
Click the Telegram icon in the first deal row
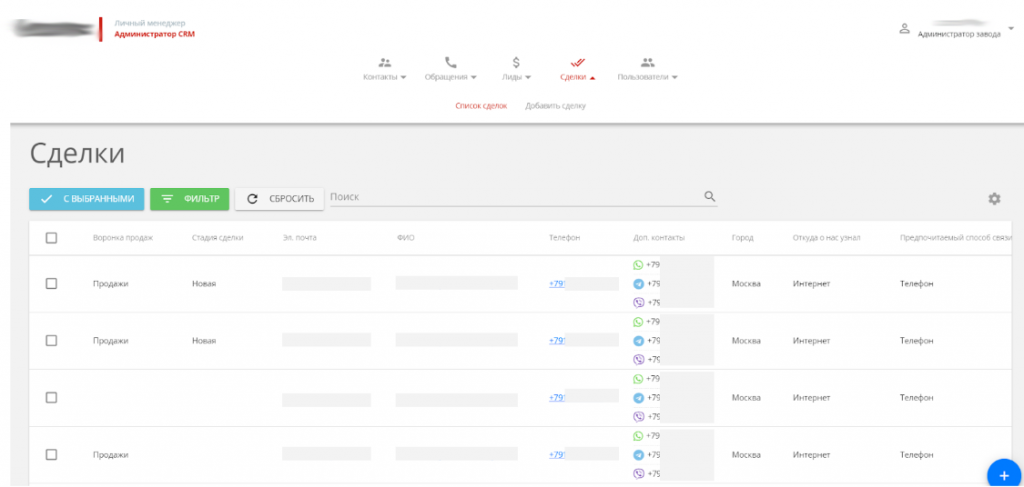tap(639, 284)
